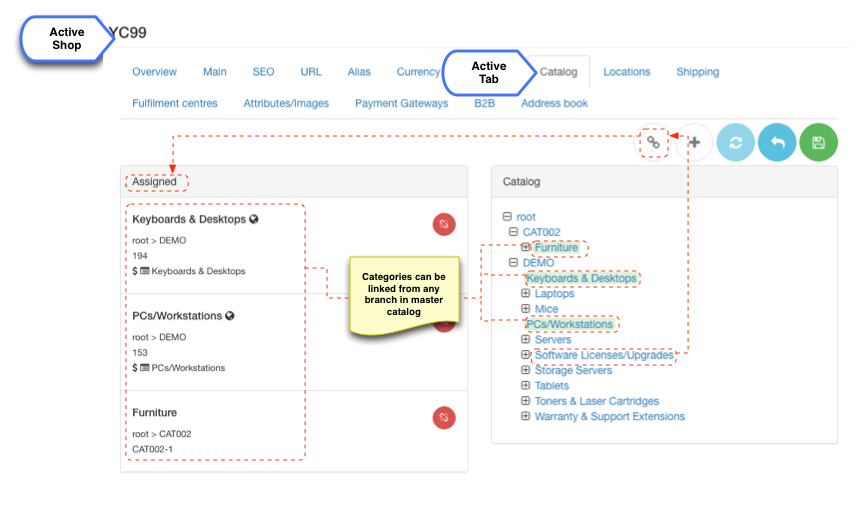Expand the Servers tree node
Image resolution: width=860 pixels, height=519 pixels.
pos(525,340)
